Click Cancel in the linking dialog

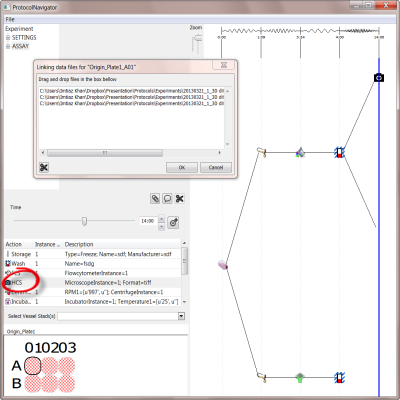[216, 167]
